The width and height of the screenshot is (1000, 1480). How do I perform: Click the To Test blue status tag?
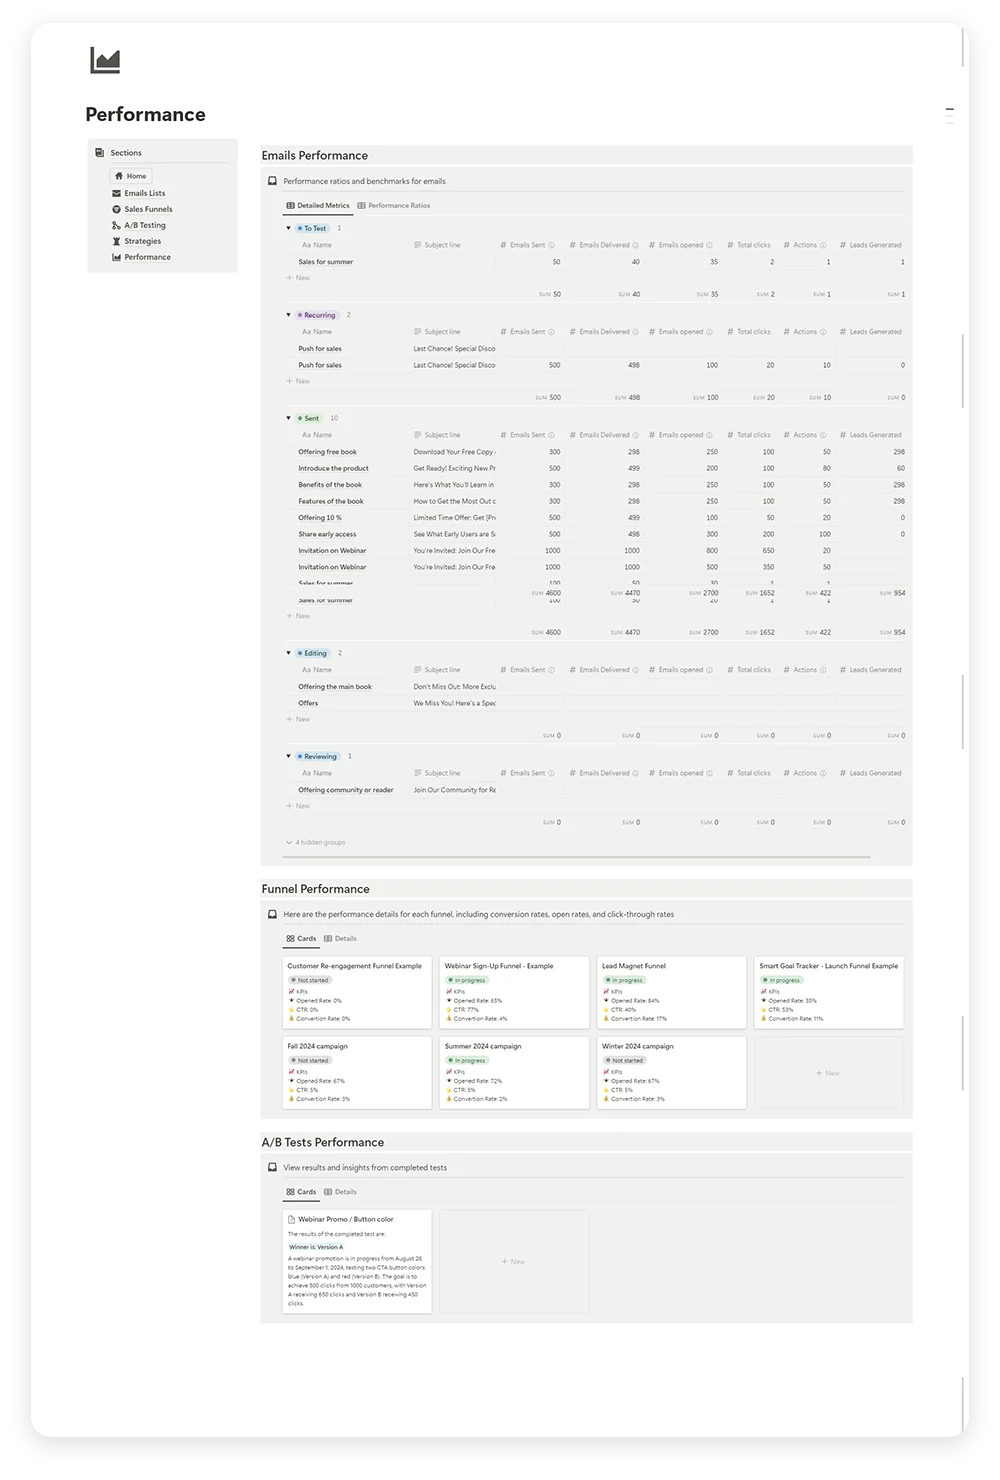pyautogui.click(x=313, y=228)
